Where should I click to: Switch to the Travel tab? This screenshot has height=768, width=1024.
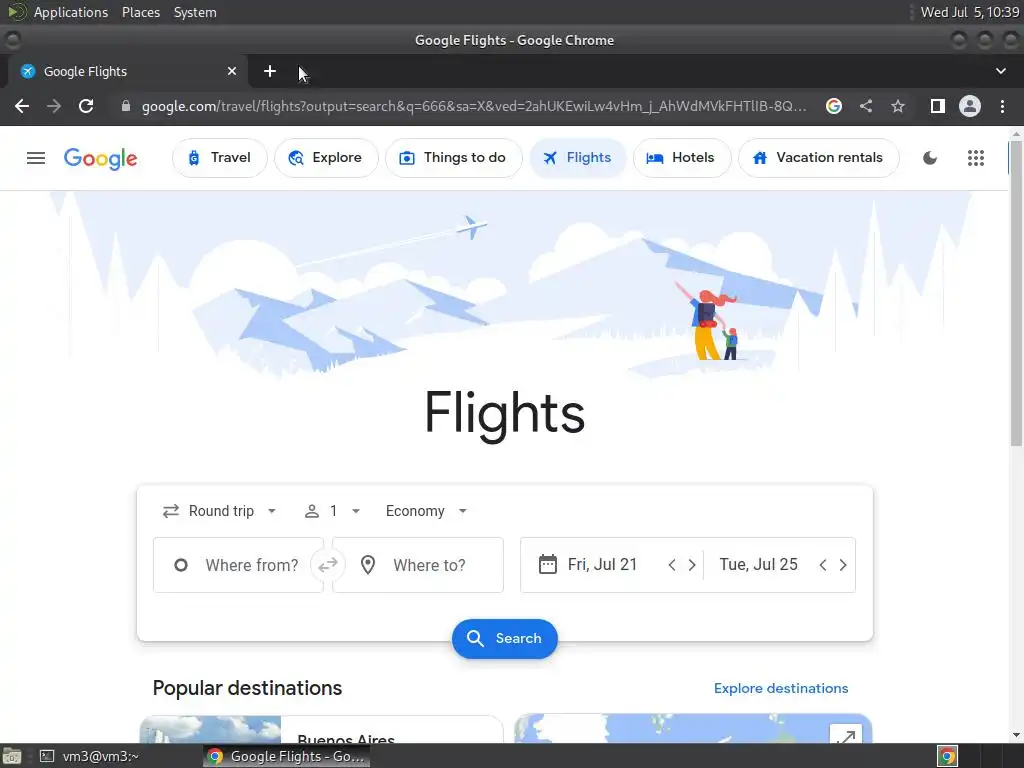click(219, 158)
